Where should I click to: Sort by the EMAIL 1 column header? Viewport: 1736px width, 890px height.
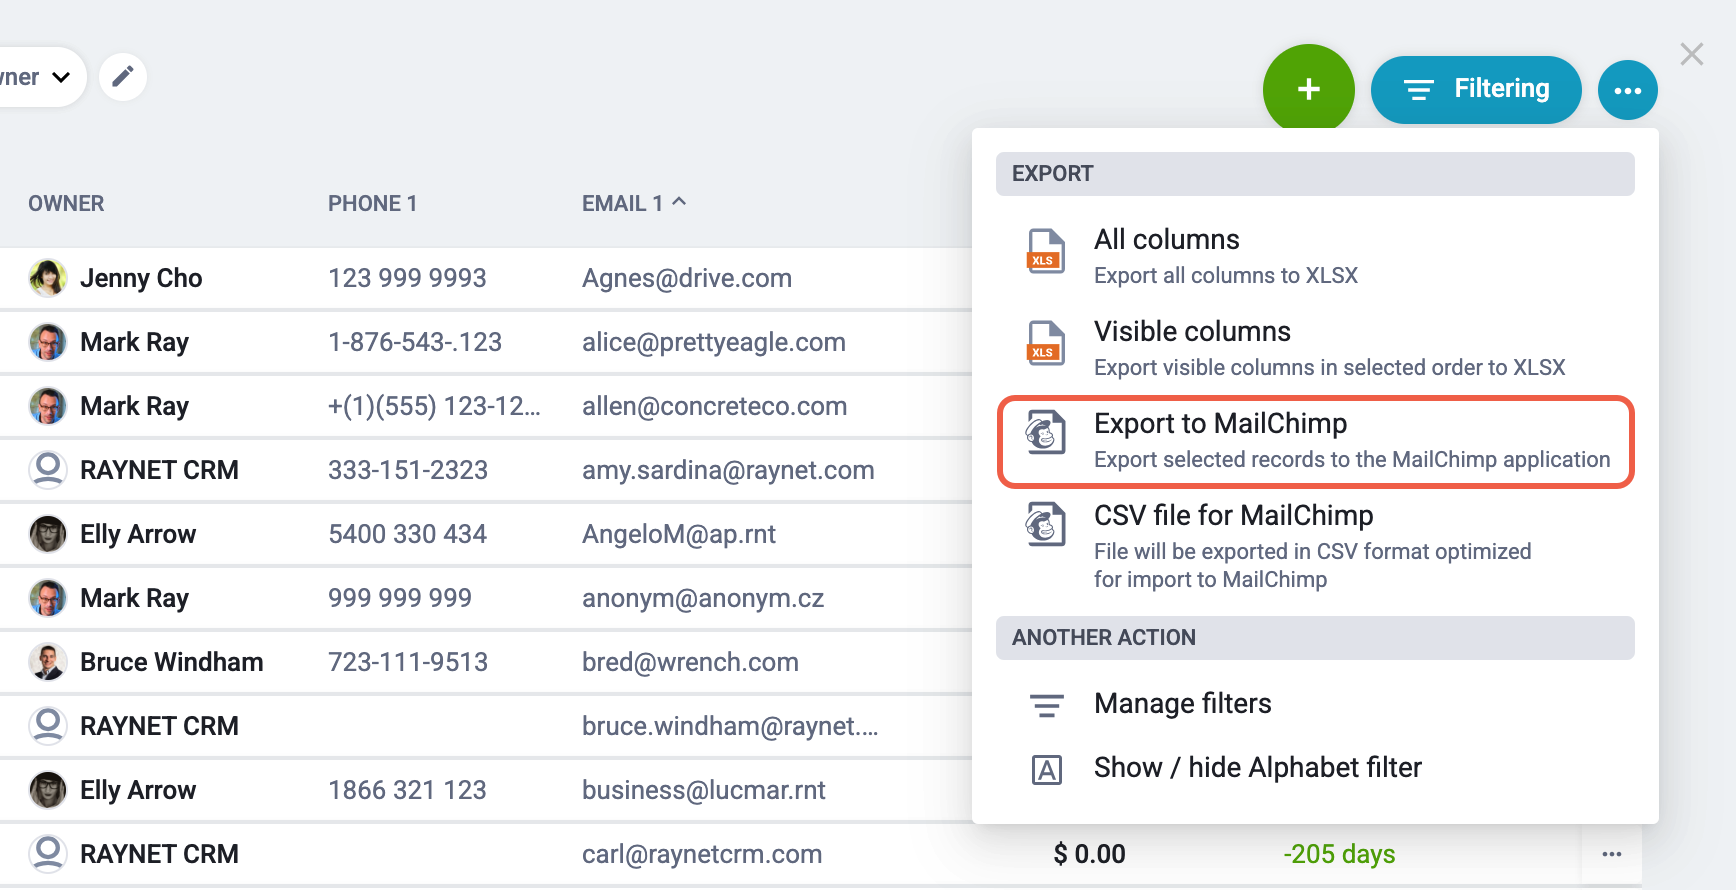point(633,203)
